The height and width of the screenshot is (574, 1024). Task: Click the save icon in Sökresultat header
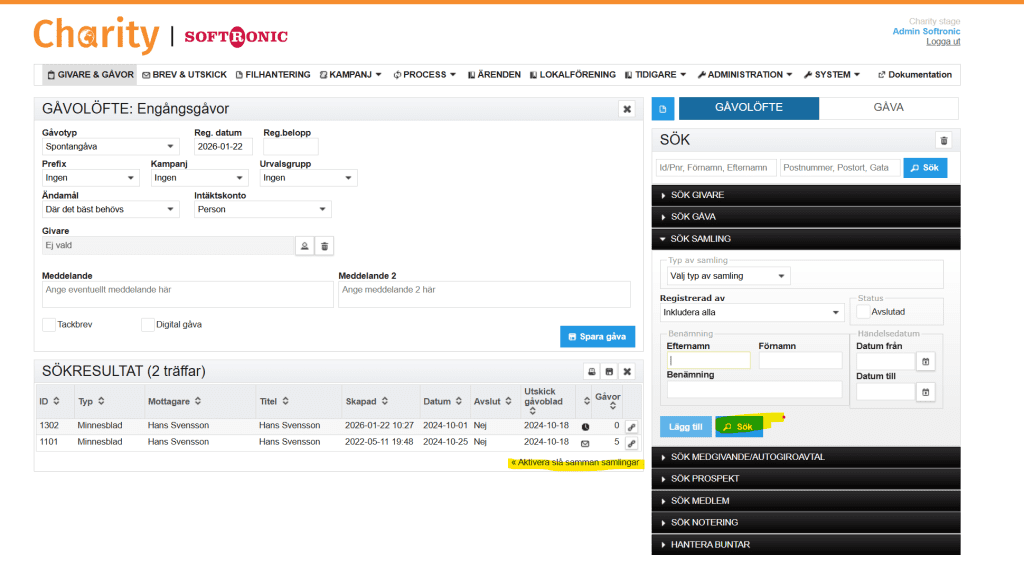point(608,371)
